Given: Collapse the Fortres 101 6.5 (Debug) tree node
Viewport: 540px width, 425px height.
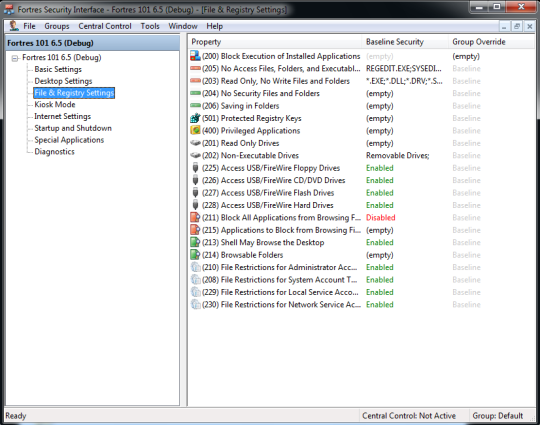Looking at the screenshot, I should [x=14, y=58].
